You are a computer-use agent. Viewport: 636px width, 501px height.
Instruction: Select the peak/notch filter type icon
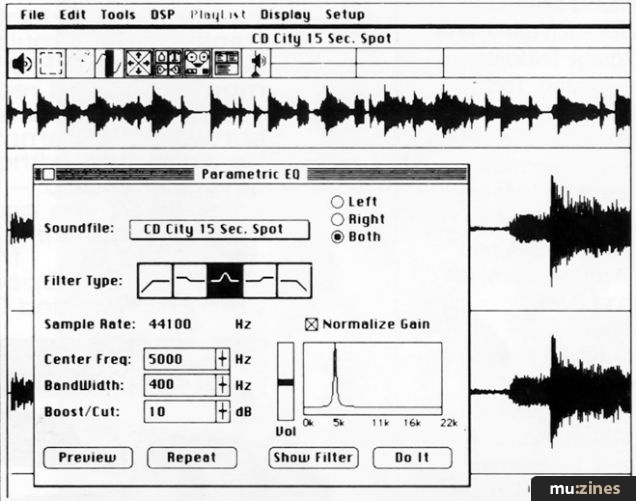[x=225, y=281]
